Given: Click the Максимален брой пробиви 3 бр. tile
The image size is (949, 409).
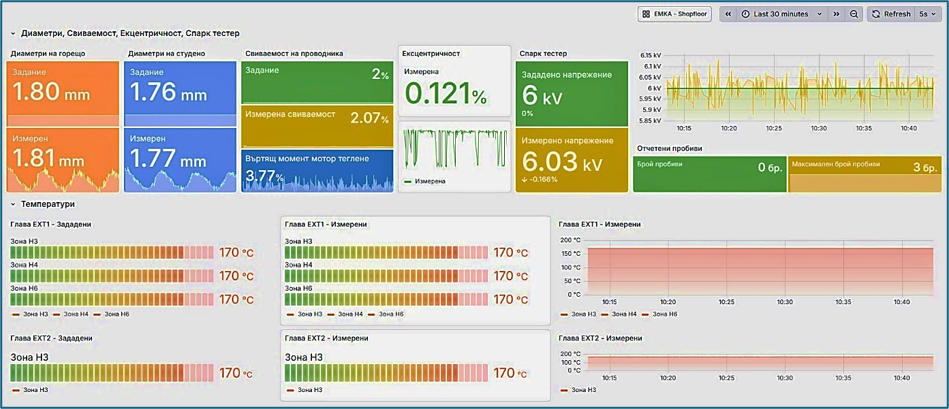Looking at the screenshot, I should pyautogui.click(x=865, y=175).
